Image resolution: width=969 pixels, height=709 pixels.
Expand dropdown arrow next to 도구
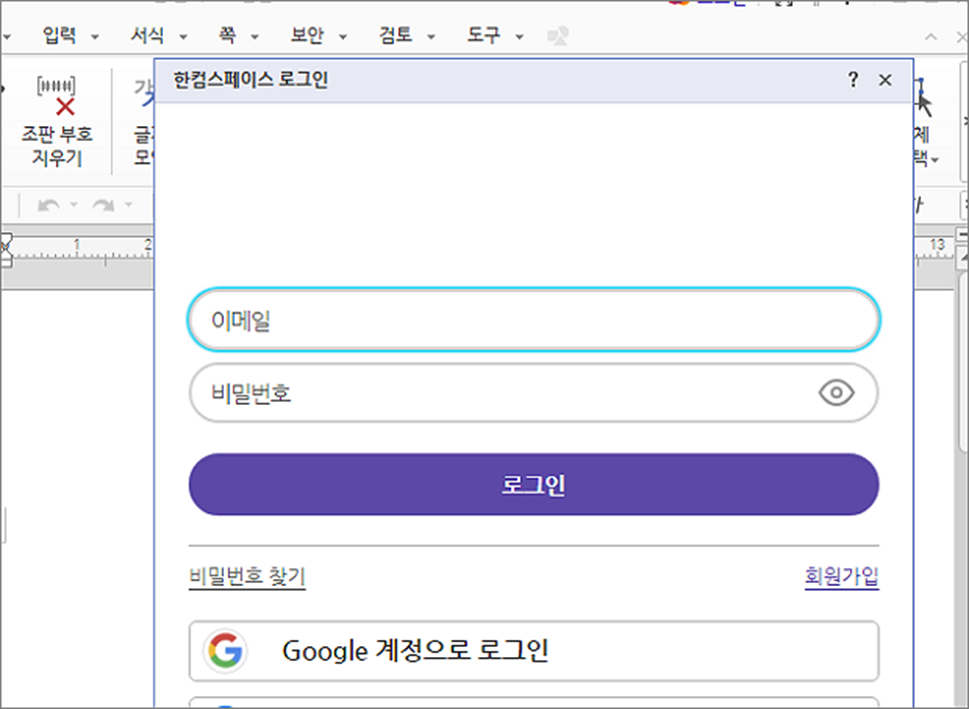click(520, 37)
